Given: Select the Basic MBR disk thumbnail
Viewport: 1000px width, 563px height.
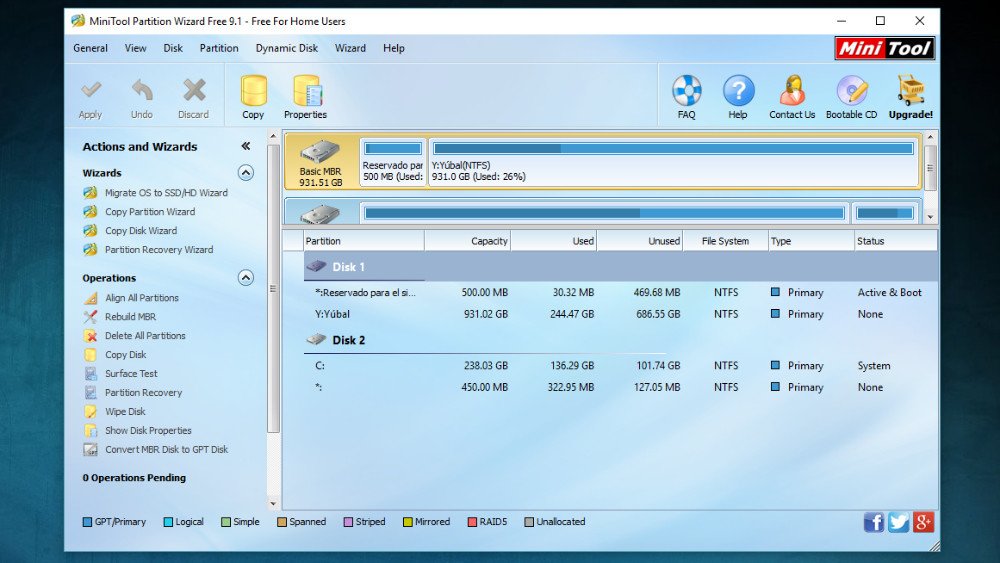Looking at the screenshot, I should [321, 162].
